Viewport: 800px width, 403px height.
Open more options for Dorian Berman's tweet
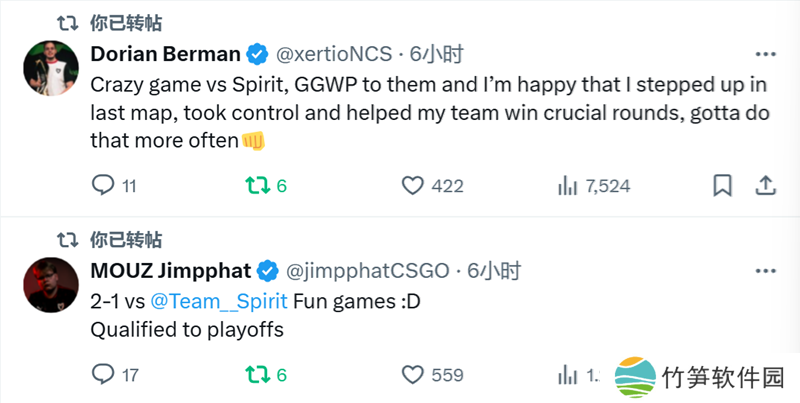[765, 53]
